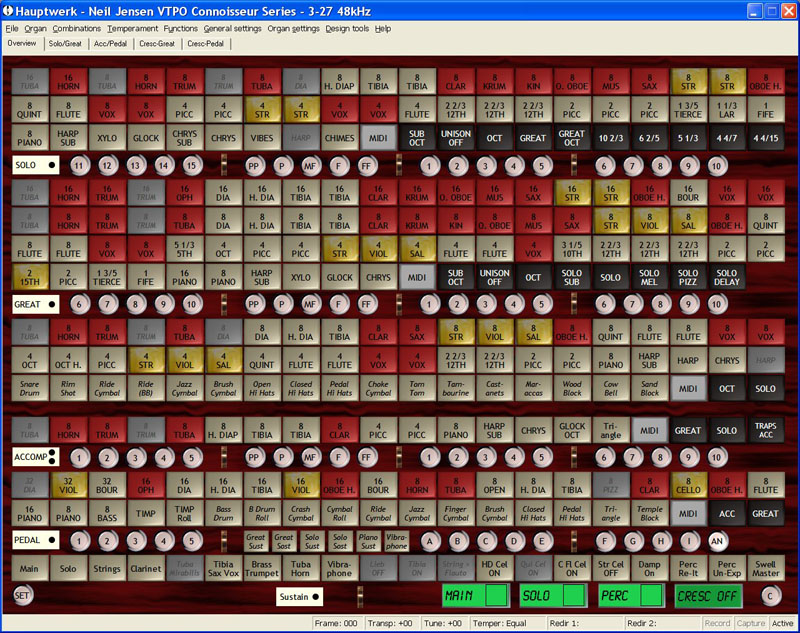Toggle the Tibia Sax Vox tremulant
The height and width of the screenshot is (633, 800).
(223, 568)
